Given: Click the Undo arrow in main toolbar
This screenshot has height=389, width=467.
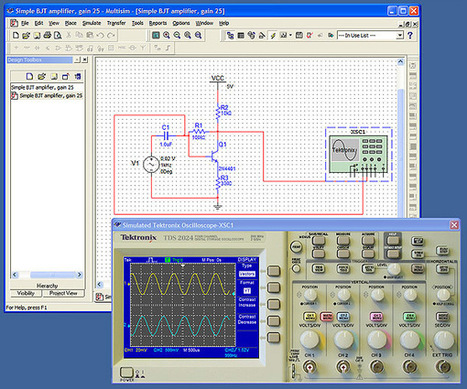Looking at the screenshot, I should [100, 35].
